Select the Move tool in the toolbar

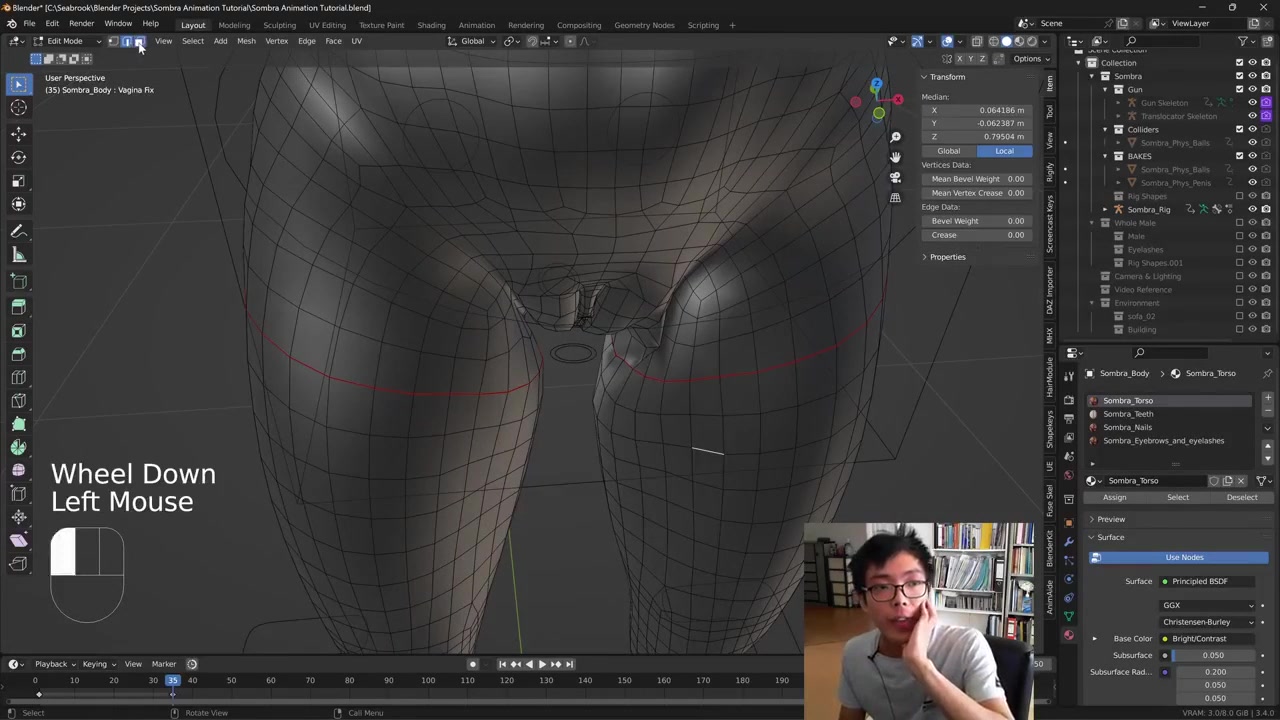[x=18, y=133]
